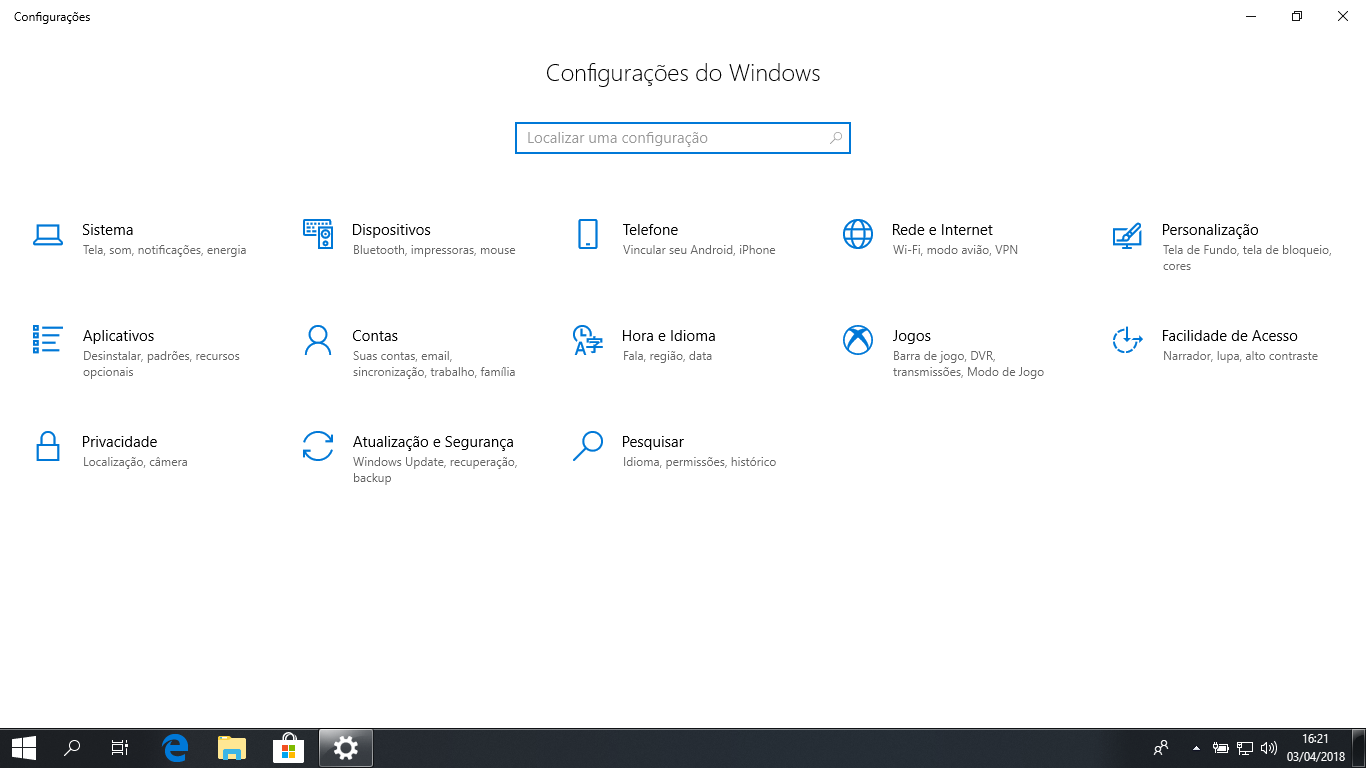This screenshot has width=1366, height=768.
Task: Open the Telefone phone icon
Action: (x=588, y=234)
